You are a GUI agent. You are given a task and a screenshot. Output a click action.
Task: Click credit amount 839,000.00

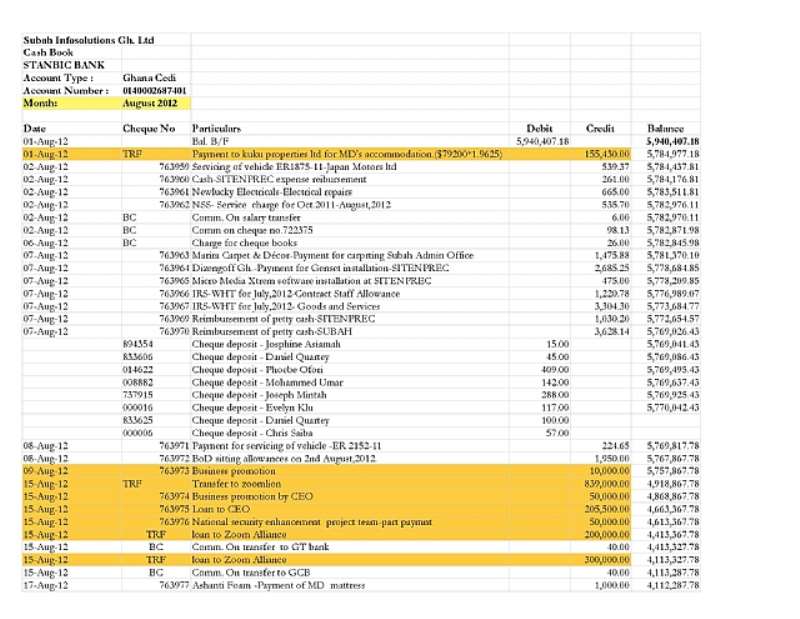coord(607,484)
